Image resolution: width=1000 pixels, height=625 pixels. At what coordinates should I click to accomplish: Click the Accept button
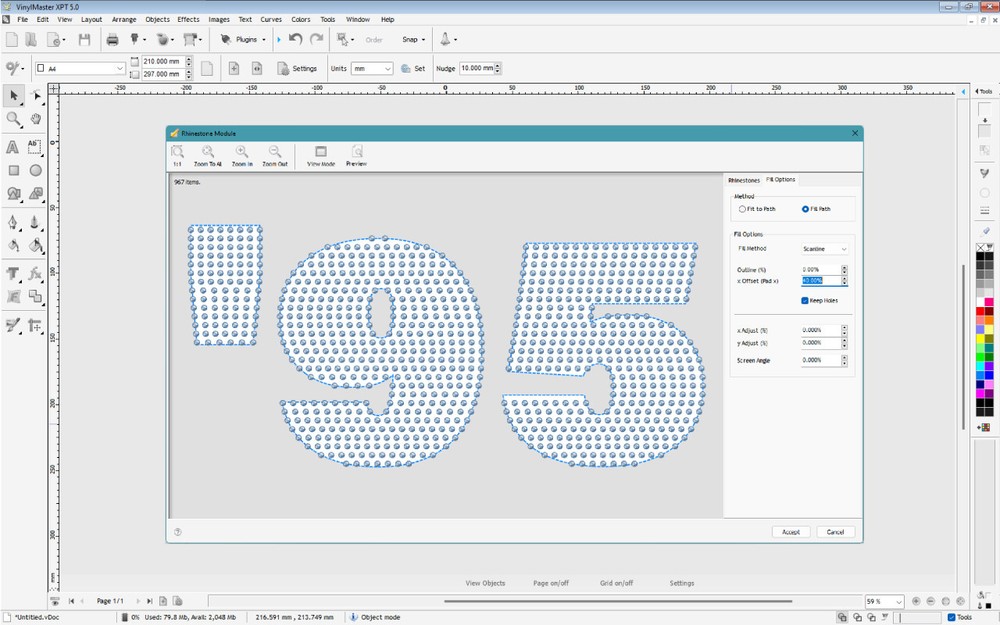click(x=791, y=532)
